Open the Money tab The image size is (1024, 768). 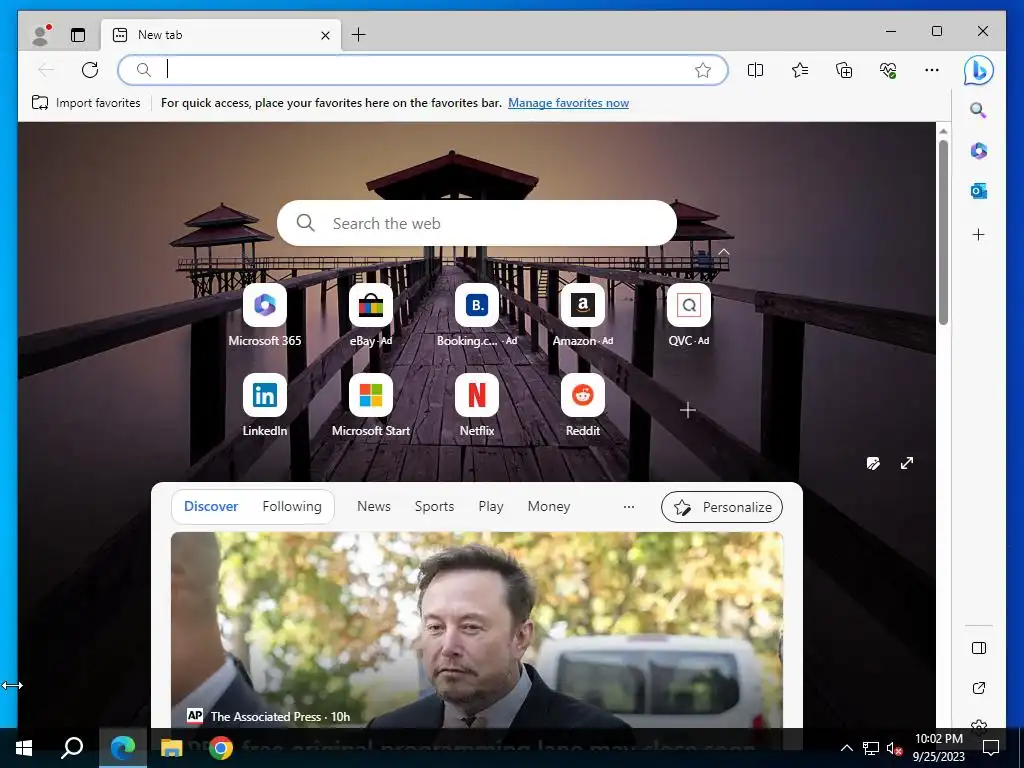tap(549, 506)
